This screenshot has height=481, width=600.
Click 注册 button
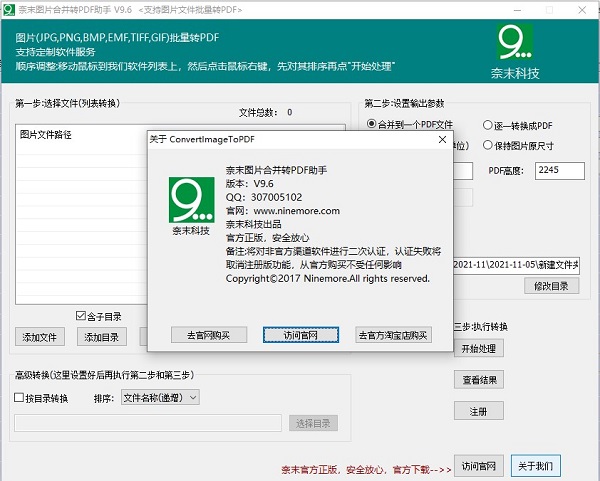point(479,411)
